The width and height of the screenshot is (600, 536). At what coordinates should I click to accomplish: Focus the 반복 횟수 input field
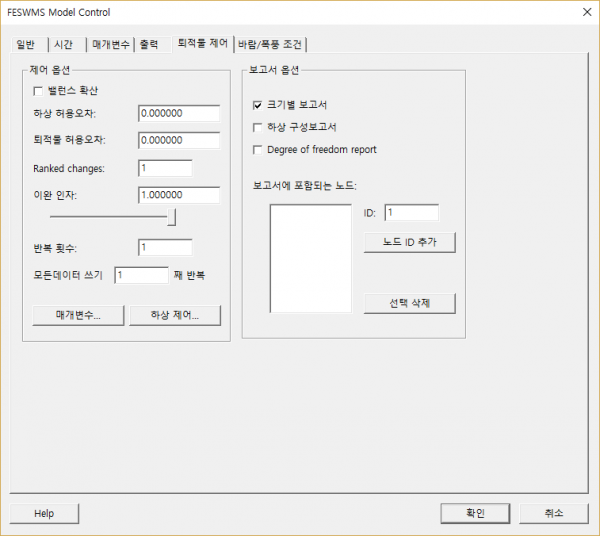(165, 248)
